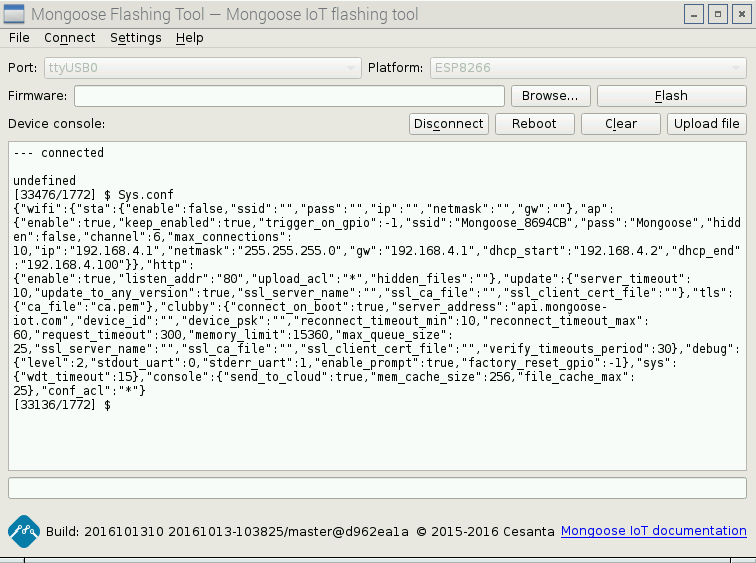Click the Firmware path input field
This screenshot has height=563, width=756.
[x=289, y=96]
